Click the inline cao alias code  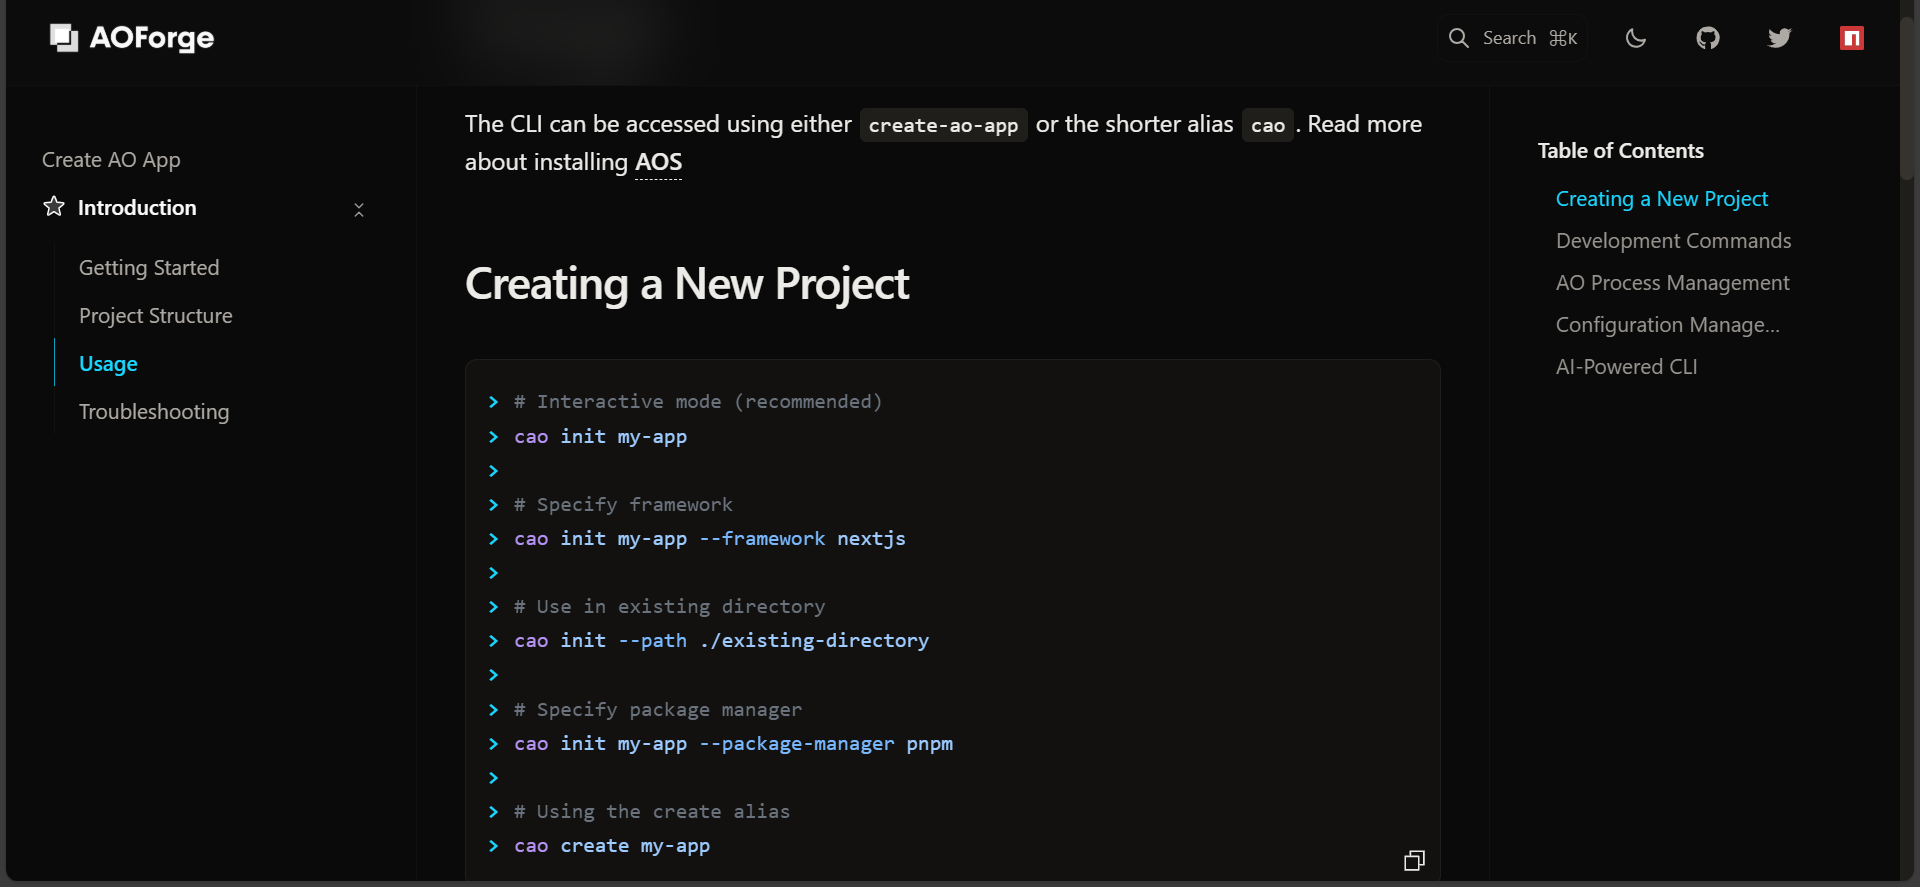pos(1267,125)
